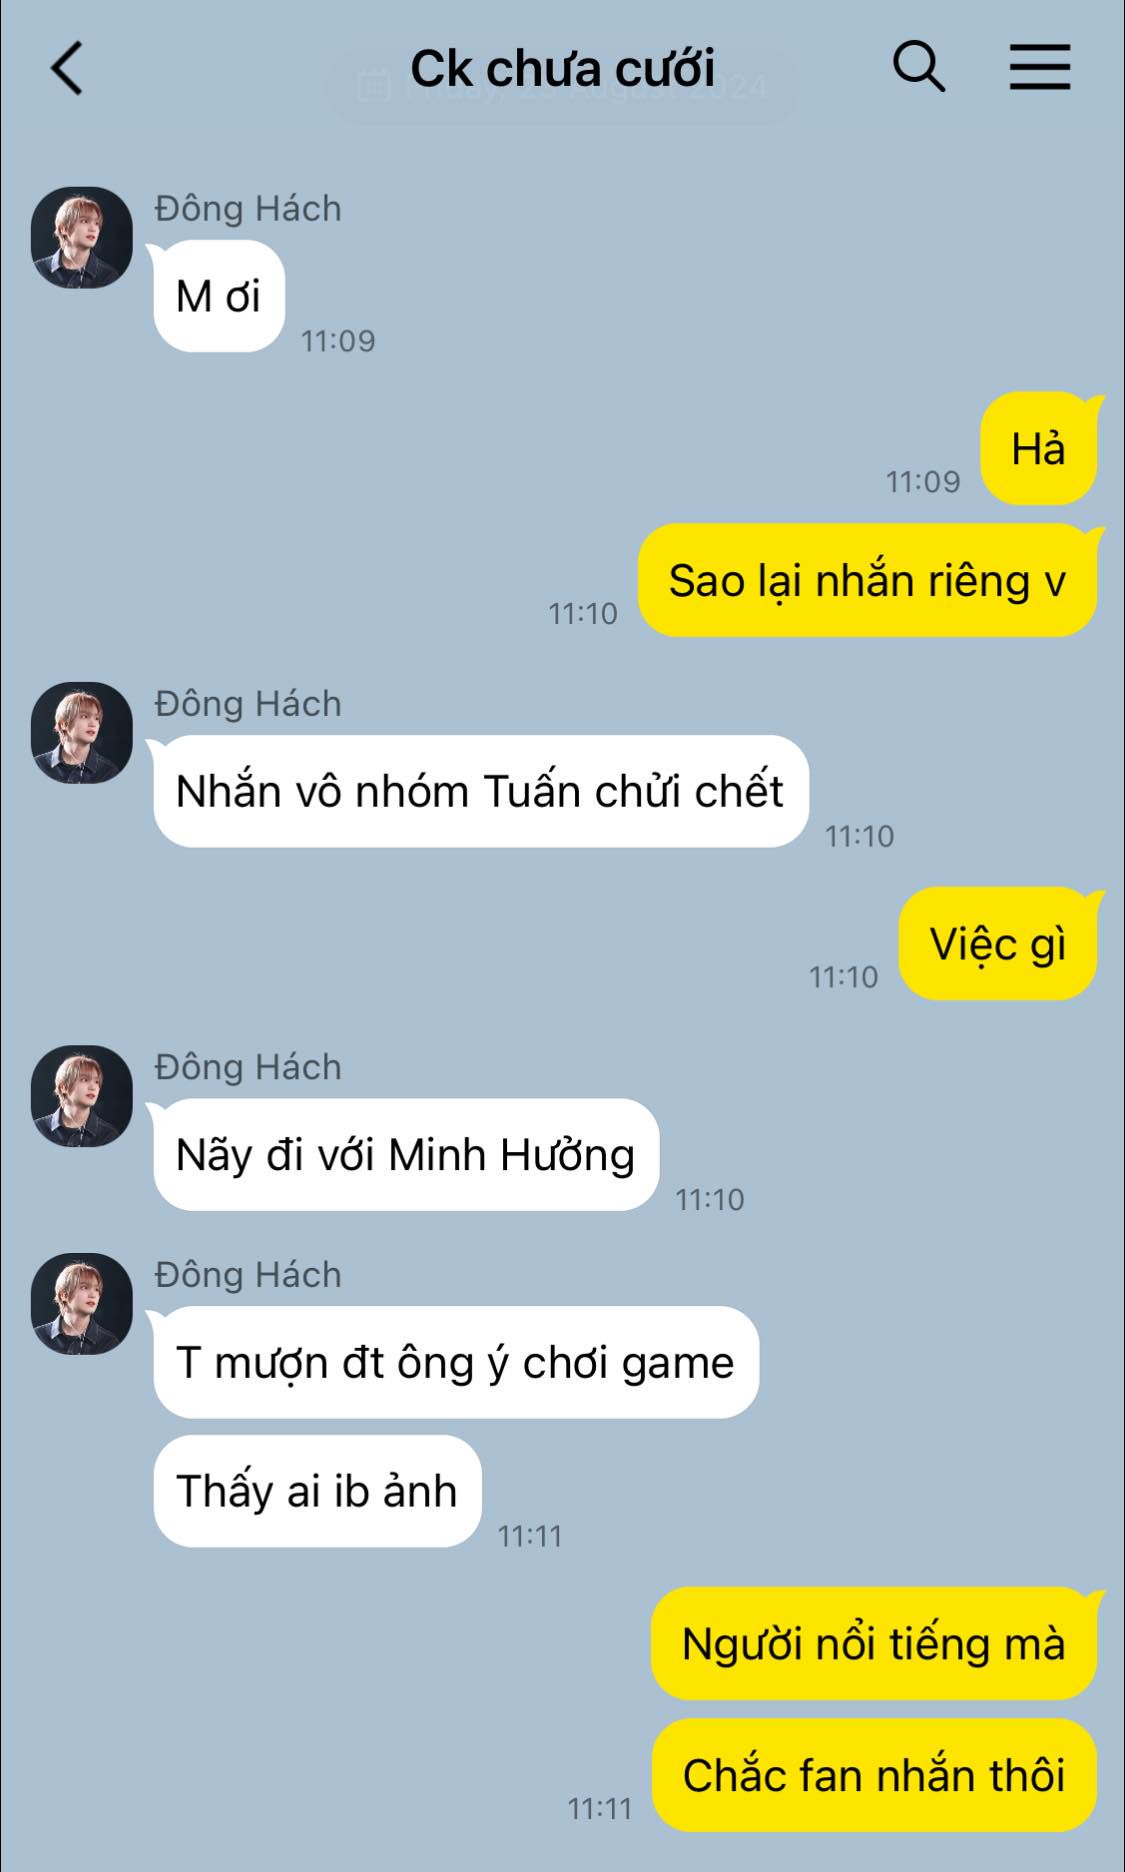This screenshot has height=1872, width=1125.
Task: Open the hamburger menu icon
Action: pyautogui.click(x=1039, y=67)
